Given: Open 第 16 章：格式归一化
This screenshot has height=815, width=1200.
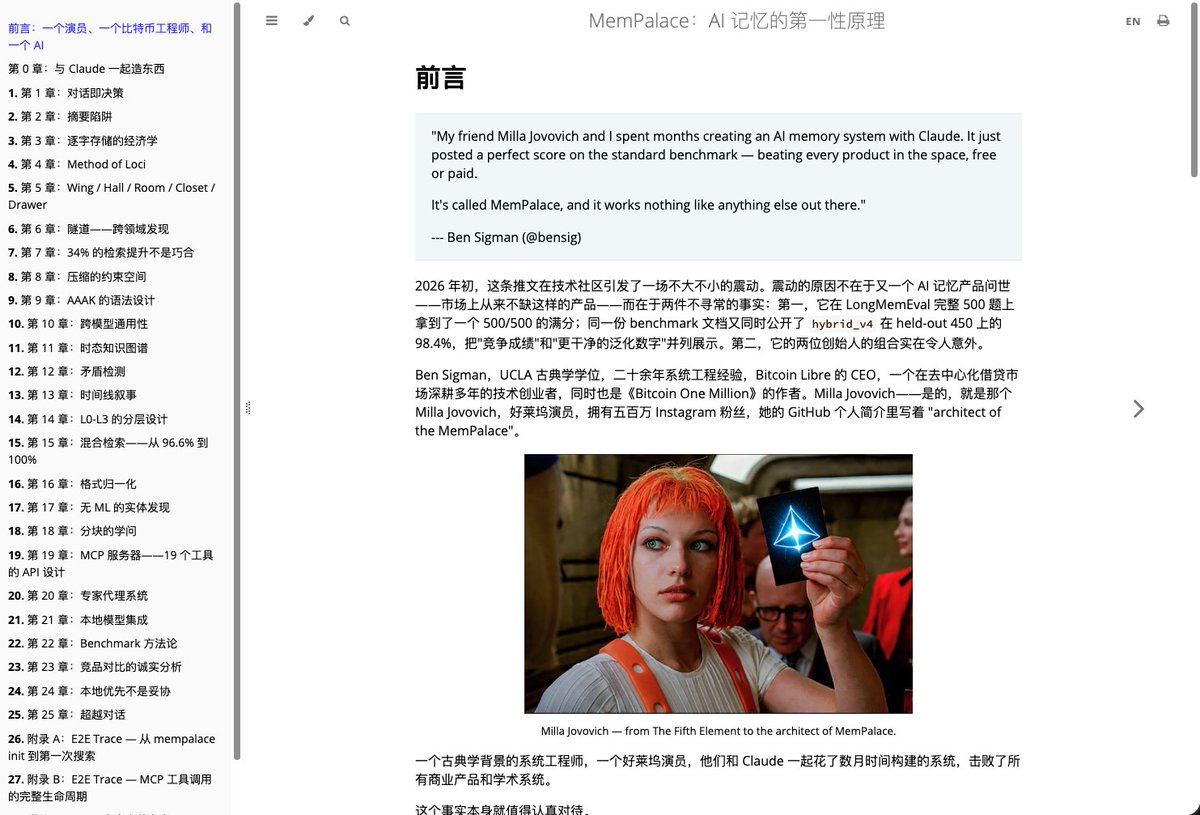Looking at the screenshot, I should [x=72, y=484].
